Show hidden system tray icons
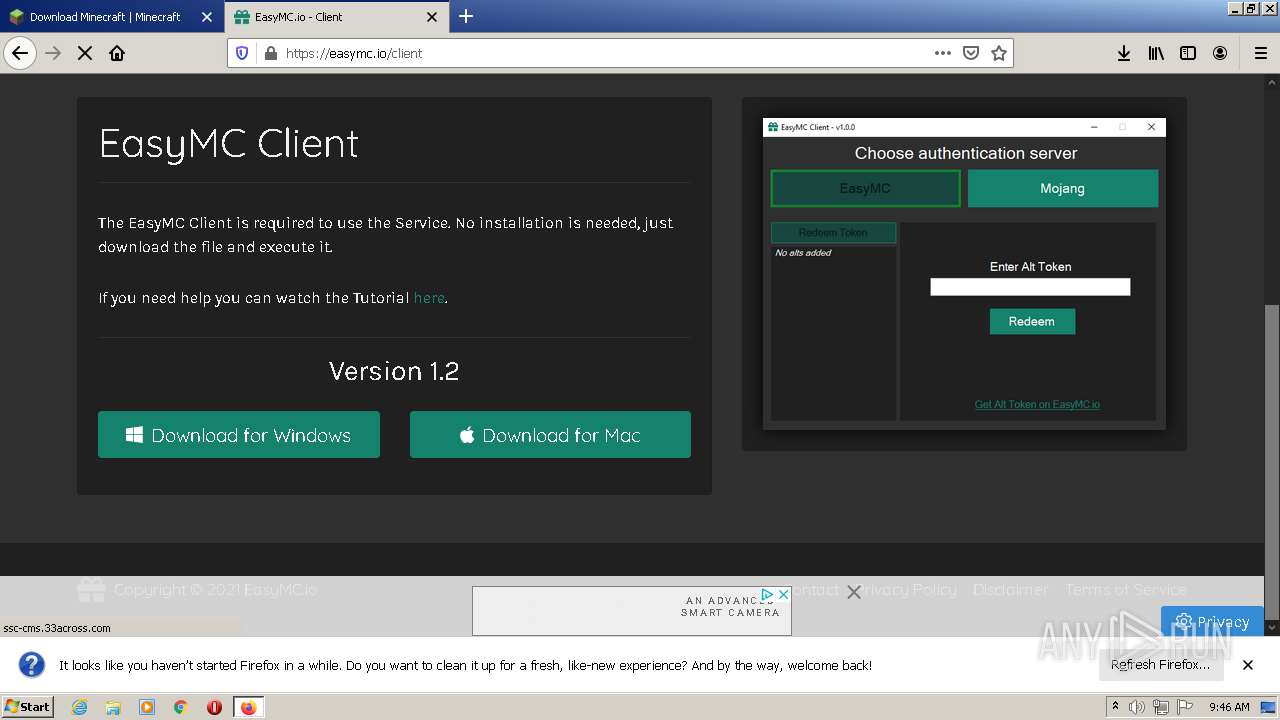1280x720 pixels. point(1116,707)
